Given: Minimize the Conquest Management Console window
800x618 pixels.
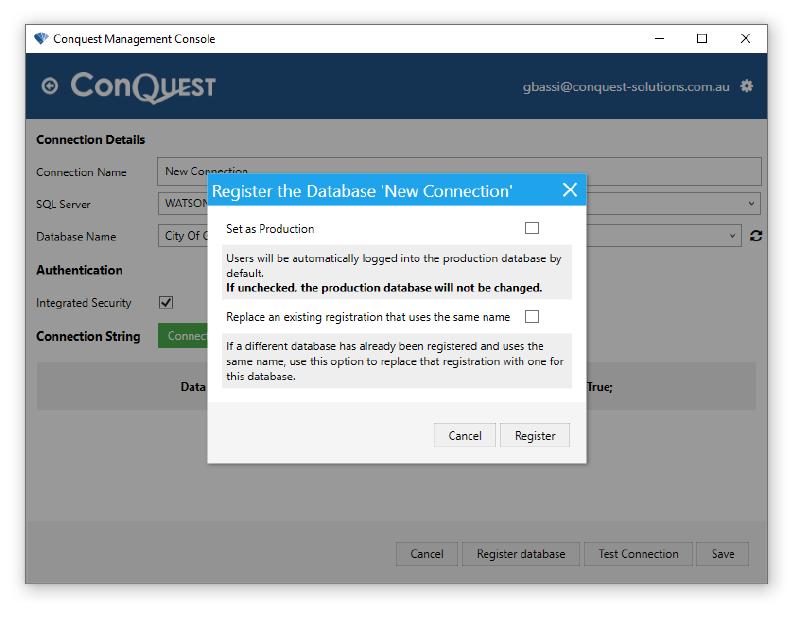Looking at the screenshot, I should [659, 39].
